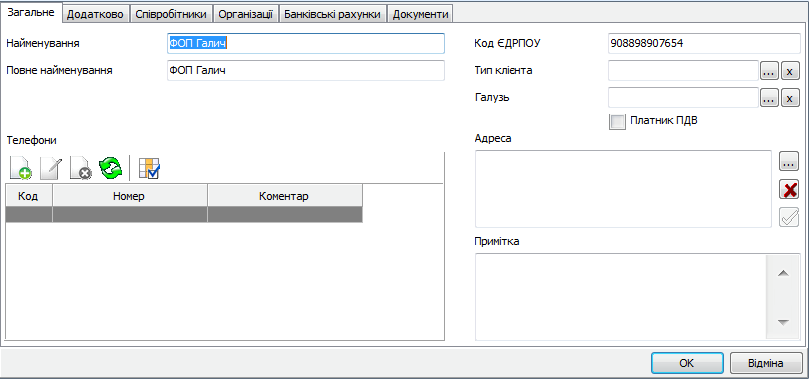
Task: Focus the Найменування input field
Action: pos(305,44)
